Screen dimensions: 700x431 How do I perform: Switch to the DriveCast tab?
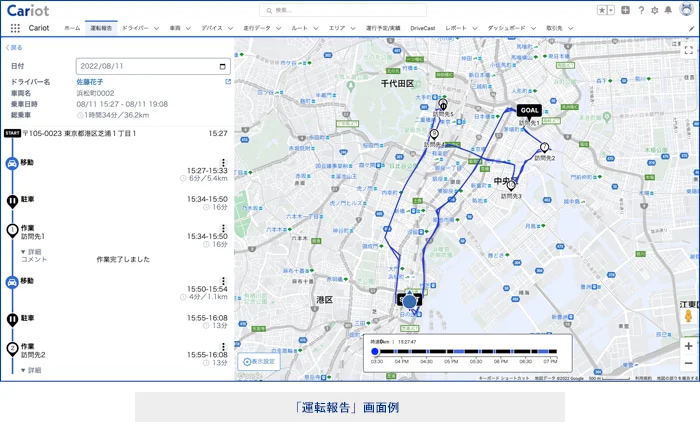(424, 29)
